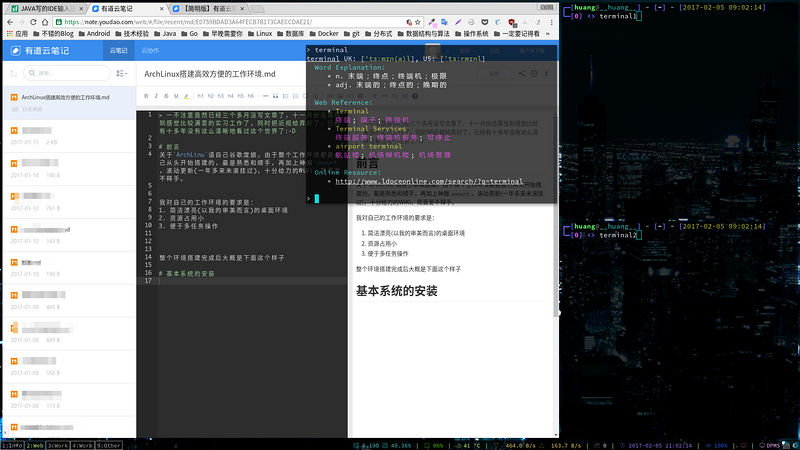Open the Android bookmark folder
The height and width of the screenshot is (450, 800).
coord(94,34)
